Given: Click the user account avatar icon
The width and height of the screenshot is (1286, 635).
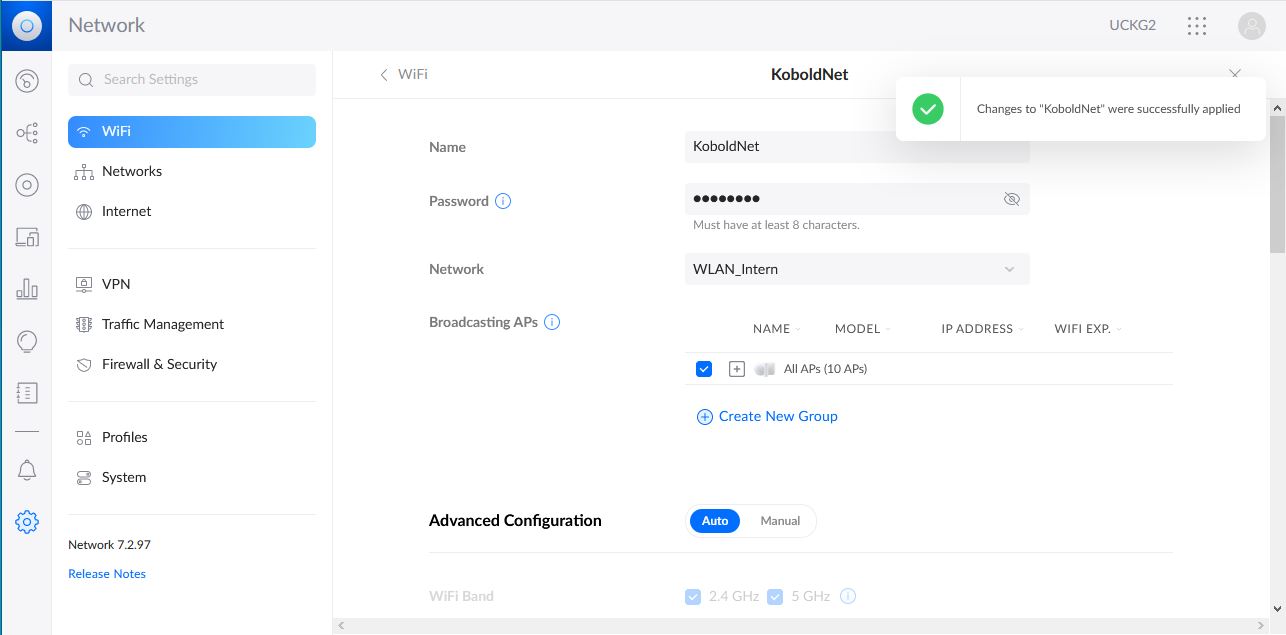Looking at the screenshot, I should (1252, 26).
